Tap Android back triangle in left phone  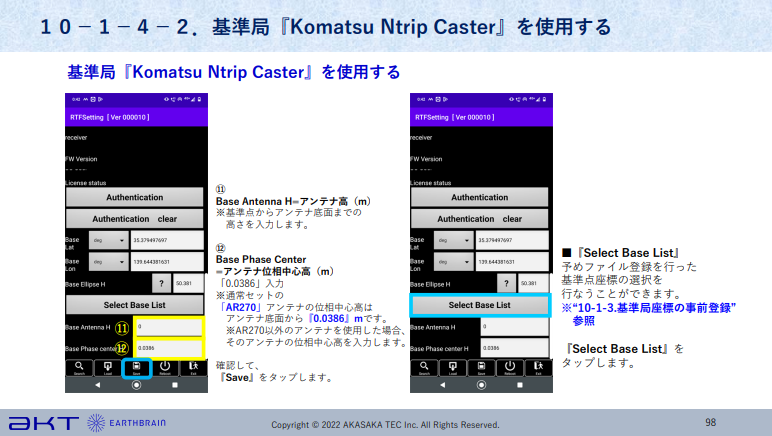pos(97,385)
